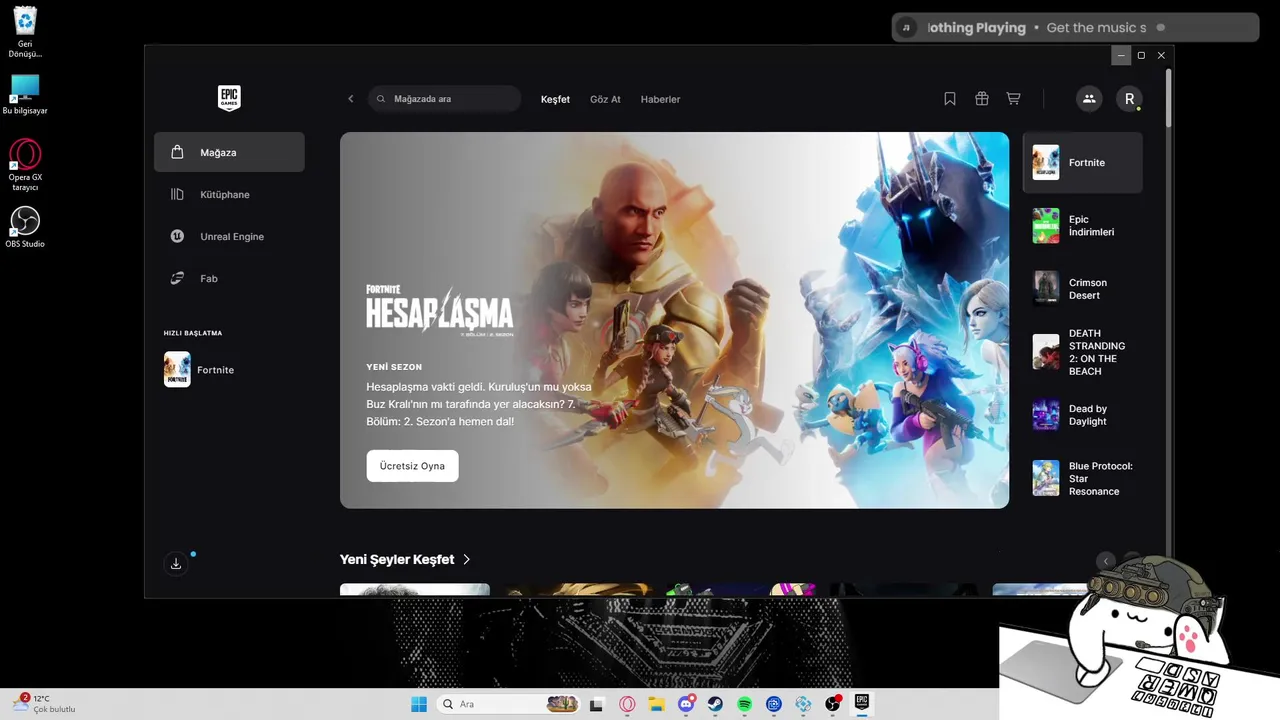
Task: Click the Ücretsiz Oyna button
Action: coord(412,466)
